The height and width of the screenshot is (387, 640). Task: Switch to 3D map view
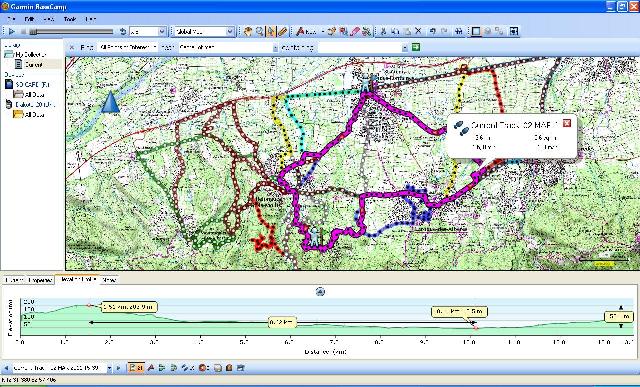(x=488, y=31)
